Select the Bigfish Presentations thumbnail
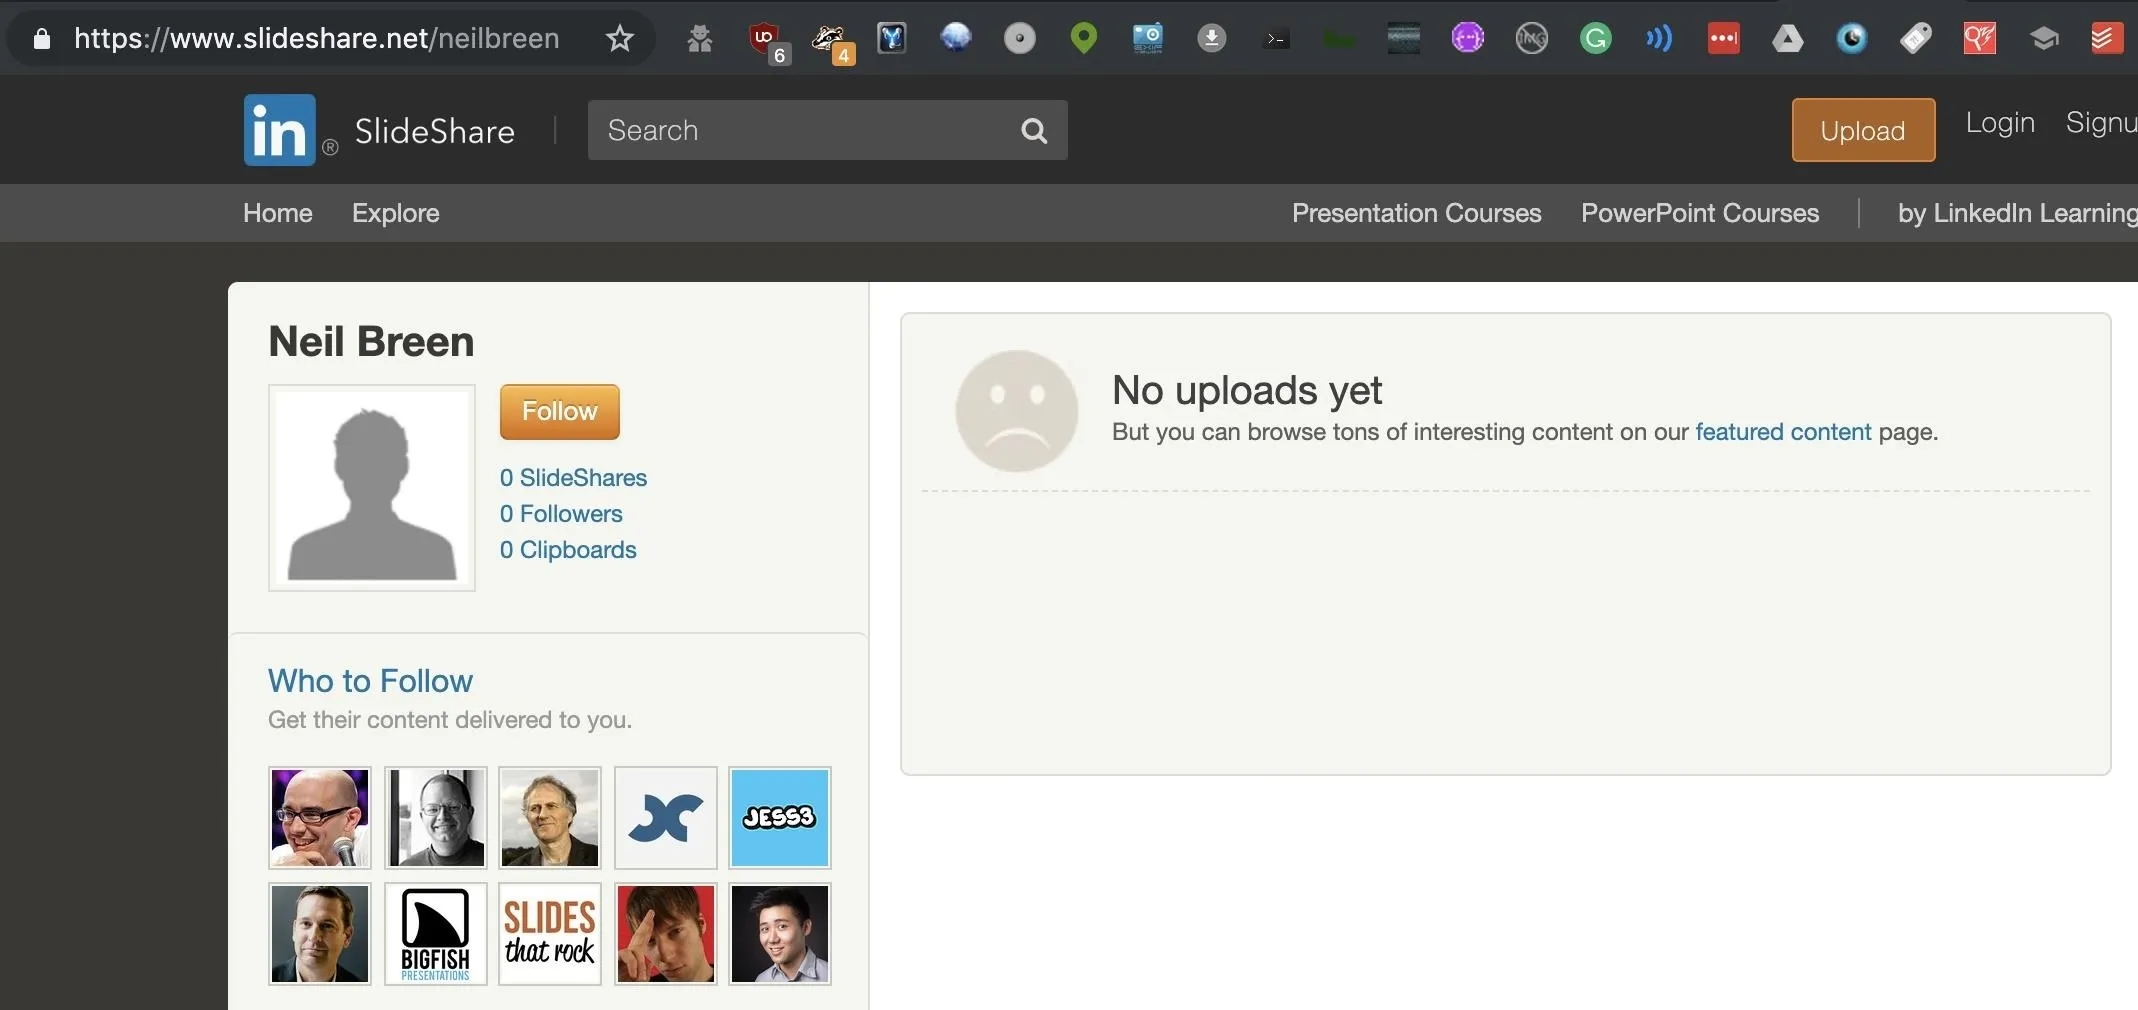 (x=435, y=934)
